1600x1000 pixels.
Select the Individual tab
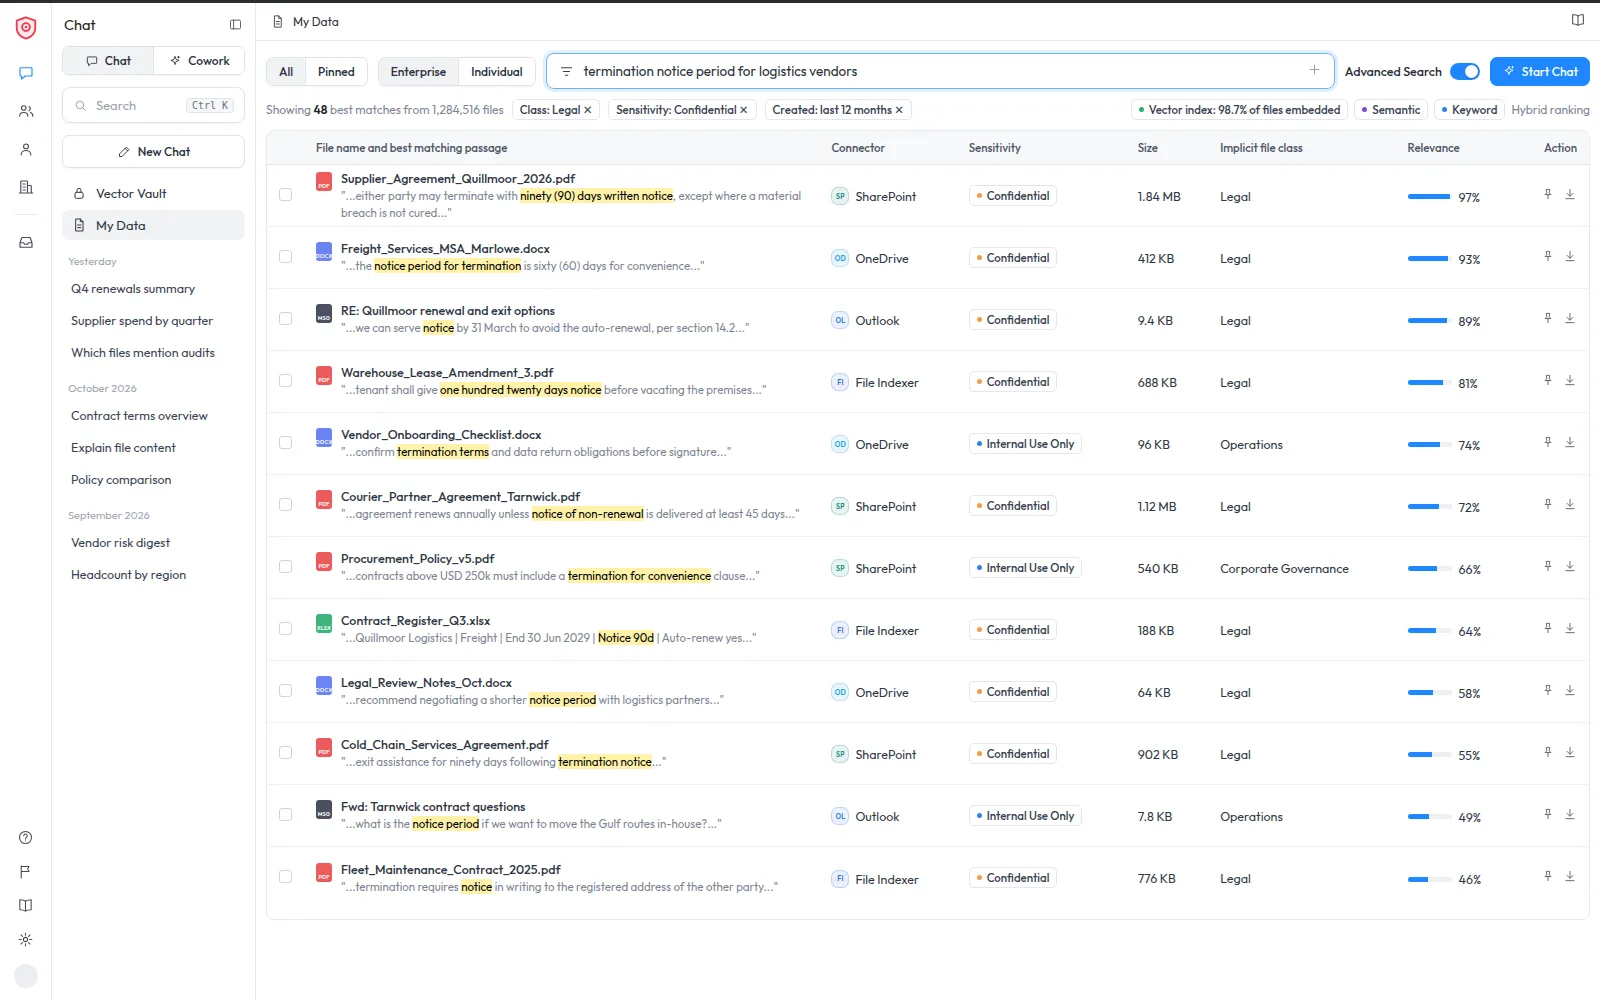pyautogui.click(x=497, y=72)
